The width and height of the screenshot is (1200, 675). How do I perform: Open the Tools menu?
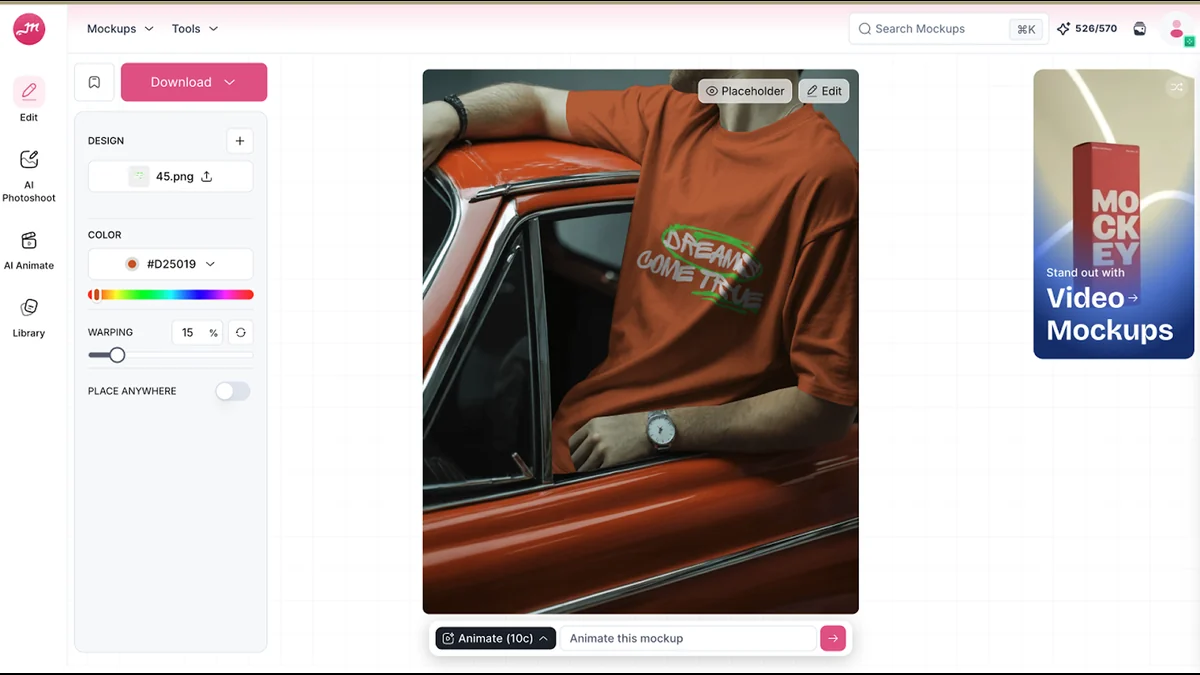click(x=195, y=29)
